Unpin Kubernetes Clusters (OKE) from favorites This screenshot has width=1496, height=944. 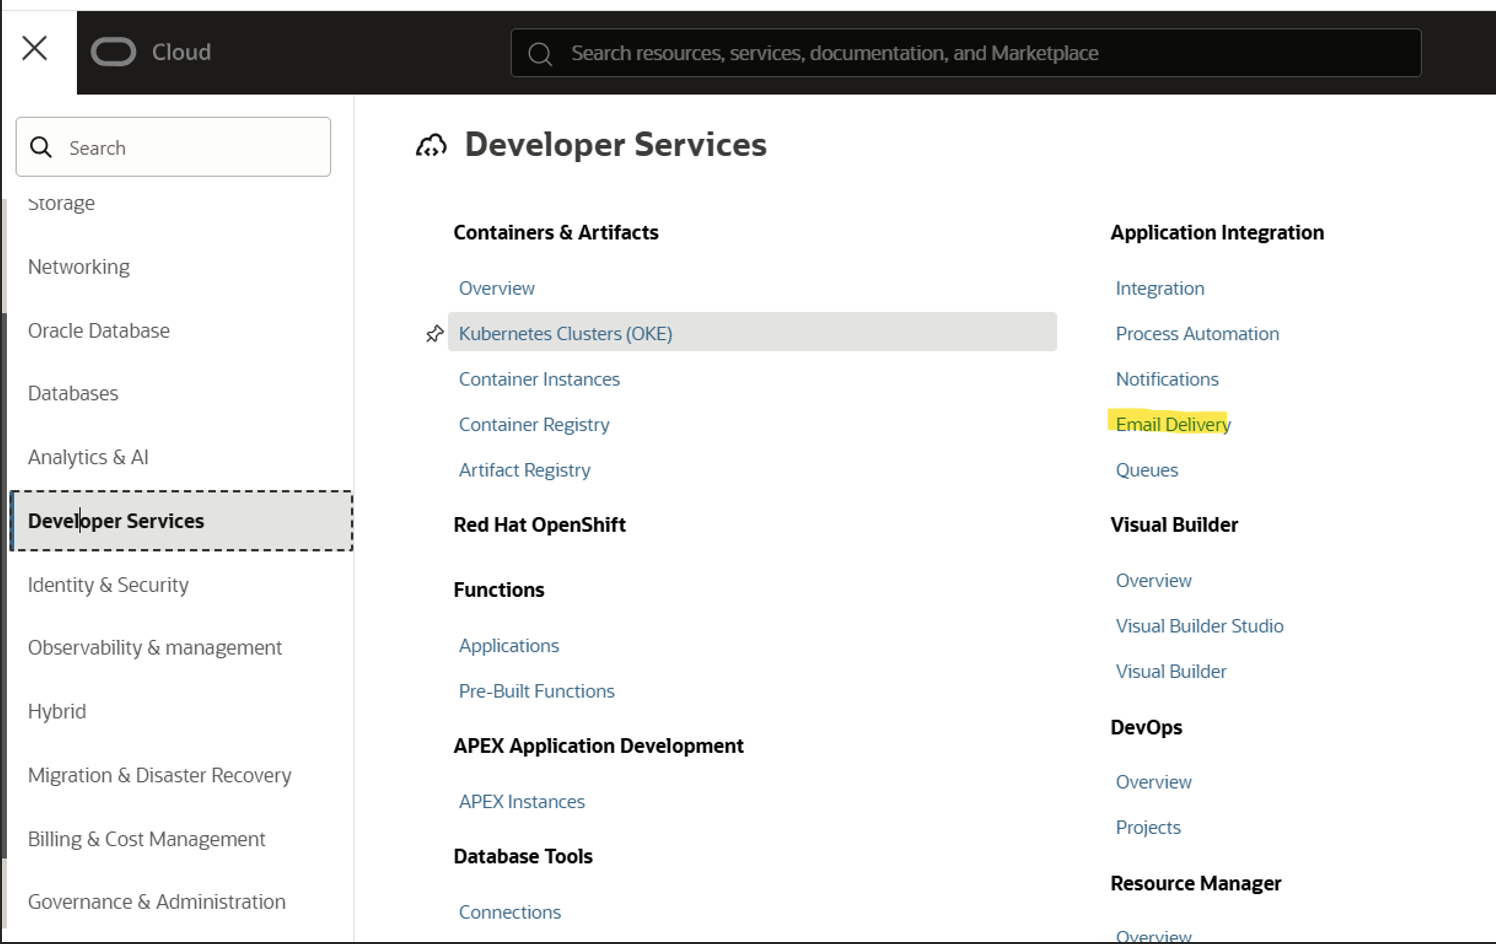pyautogui.click(x=434, y=333)
